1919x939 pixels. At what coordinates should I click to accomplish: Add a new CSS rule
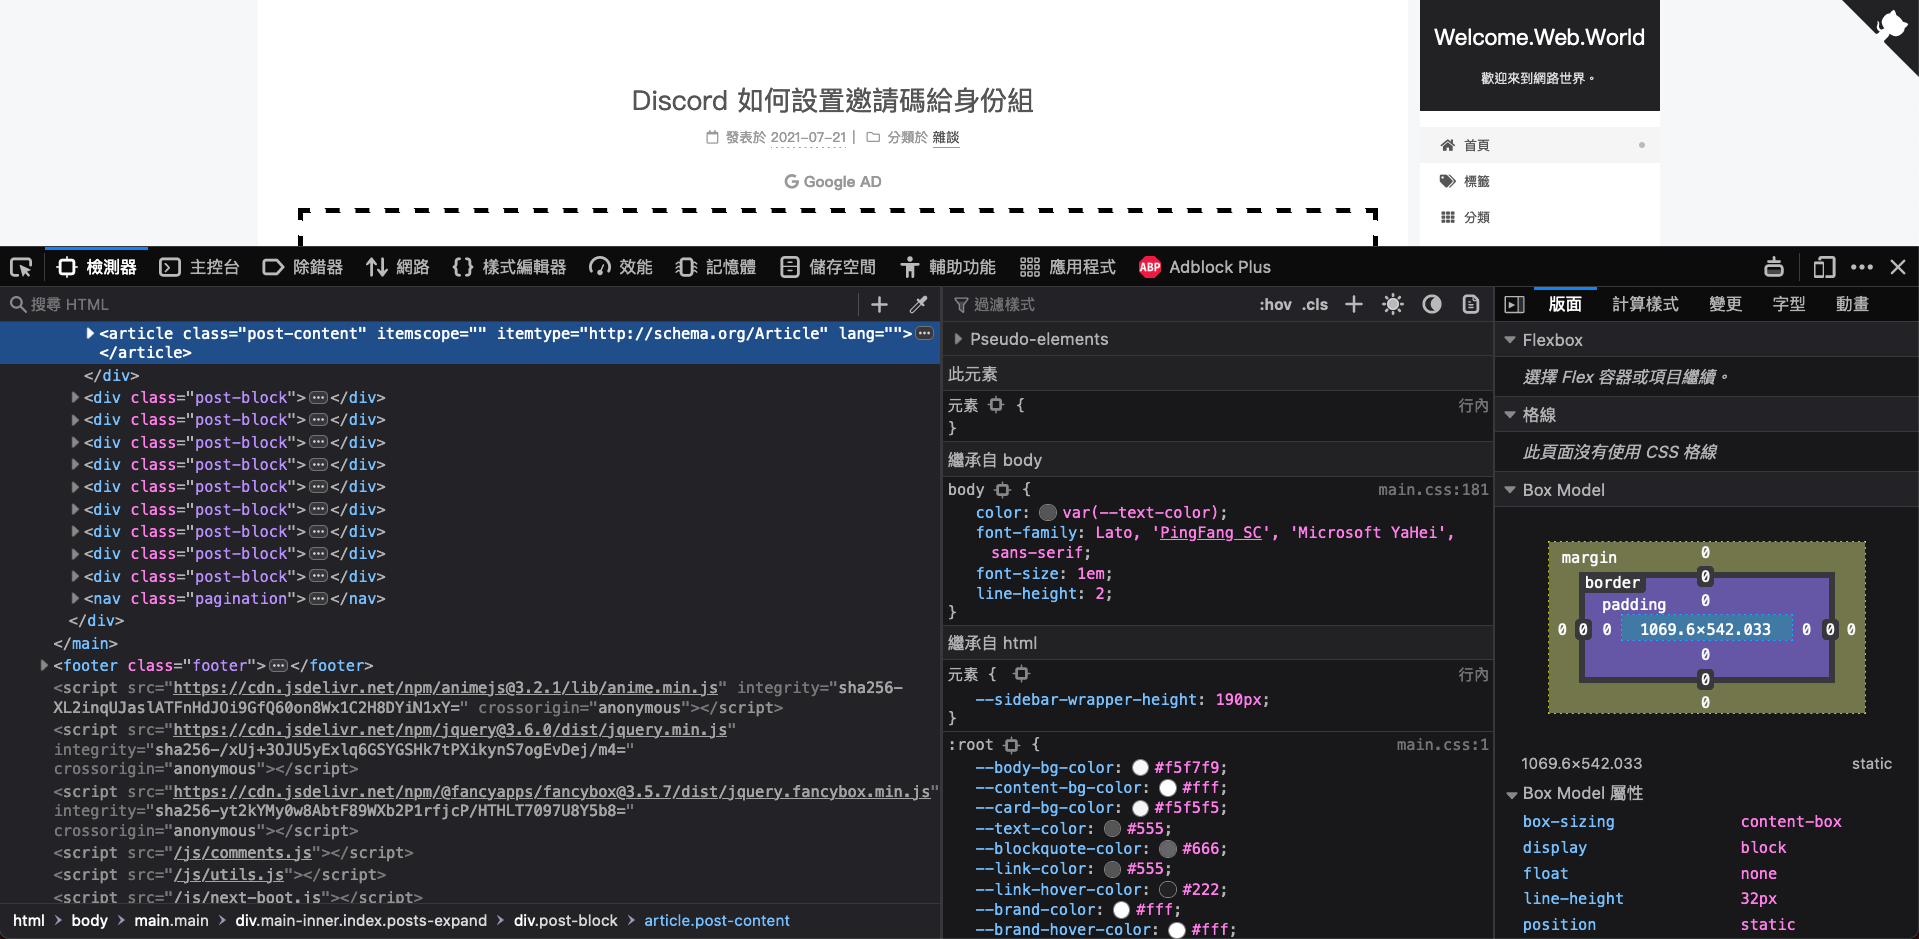pos(1353,304)
